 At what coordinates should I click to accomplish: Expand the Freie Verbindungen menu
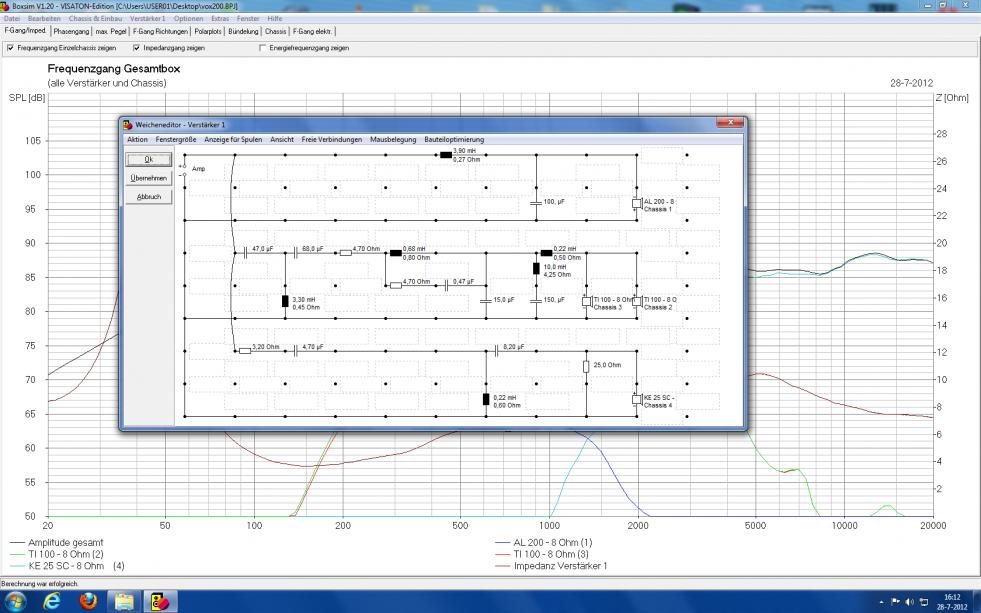tap(332, 139)
